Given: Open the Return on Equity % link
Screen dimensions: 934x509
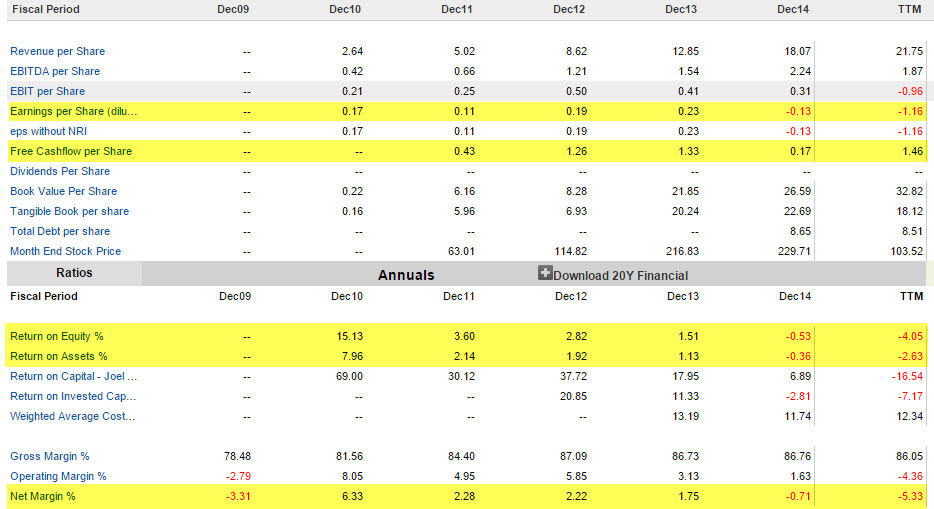Looking at the screenshot, I should click(57, 336).
